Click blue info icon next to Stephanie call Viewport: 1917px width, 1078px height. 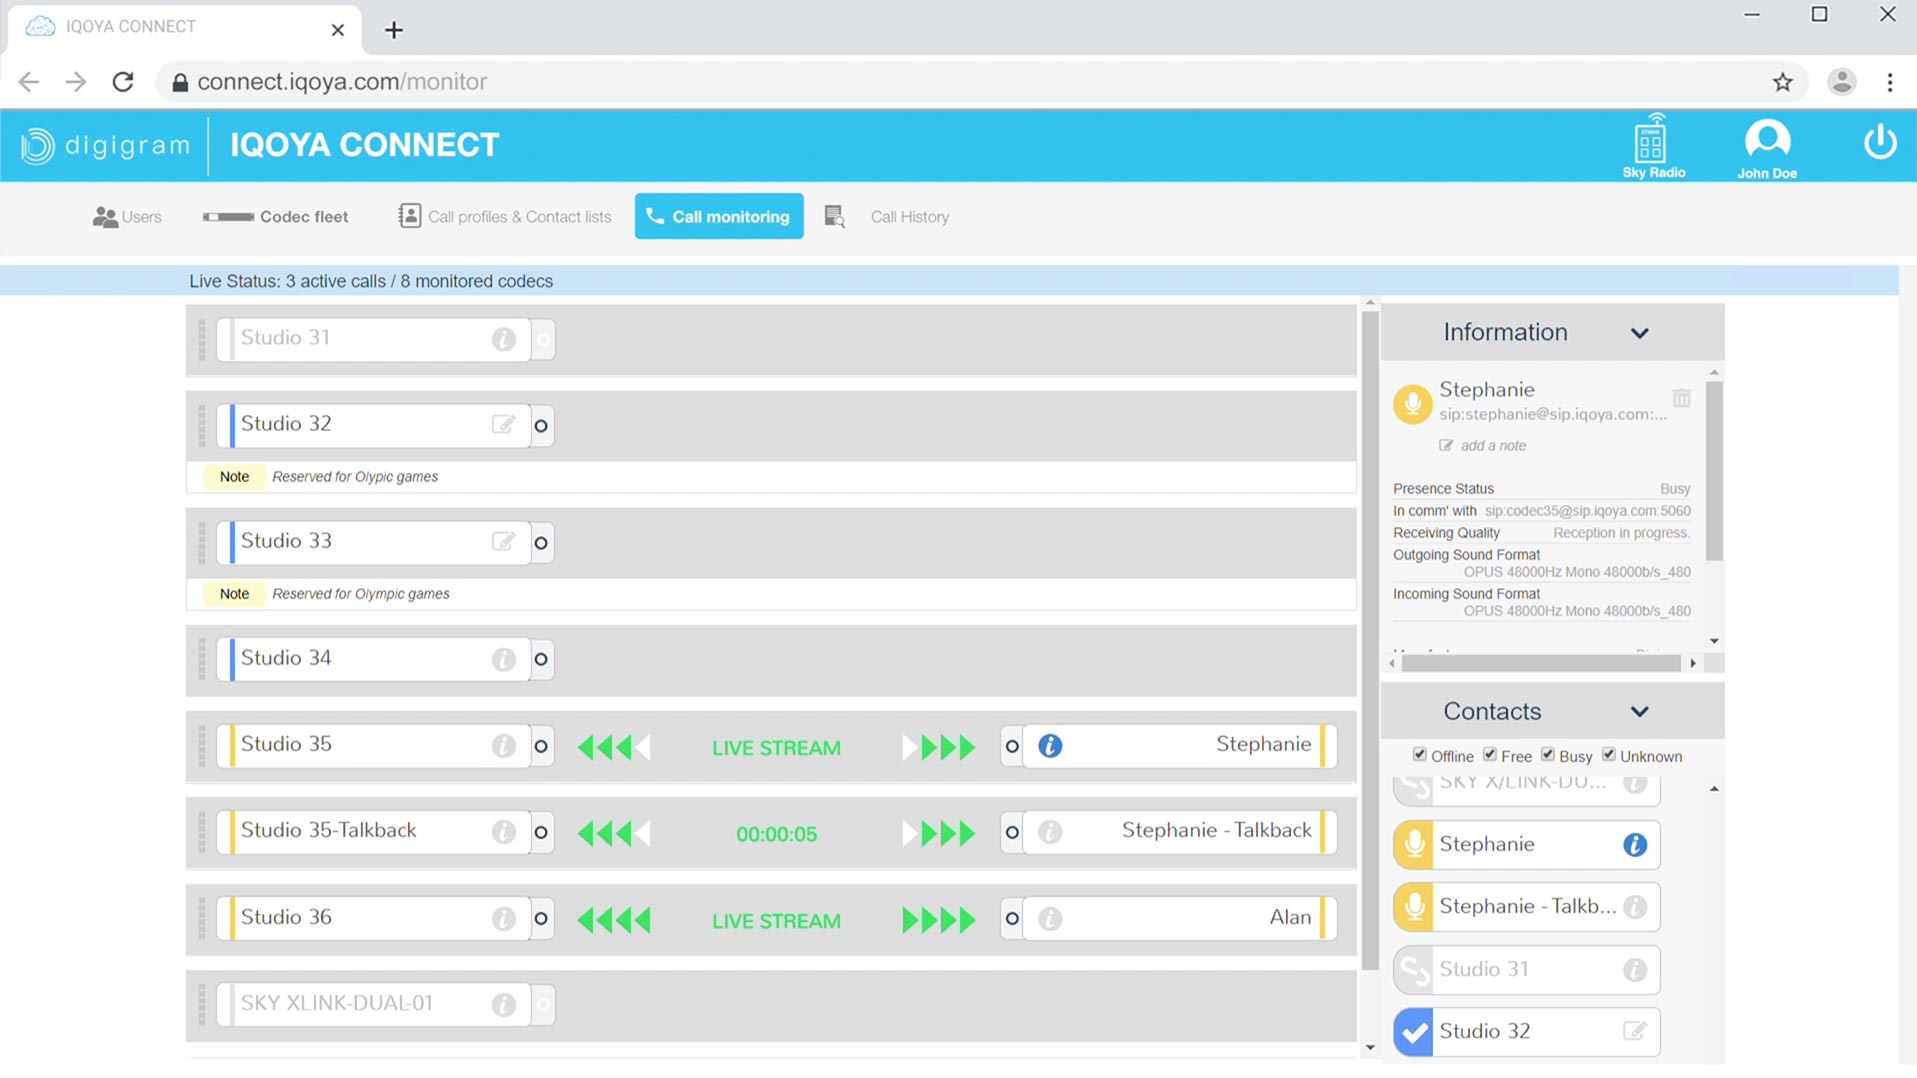(1049, 746)
